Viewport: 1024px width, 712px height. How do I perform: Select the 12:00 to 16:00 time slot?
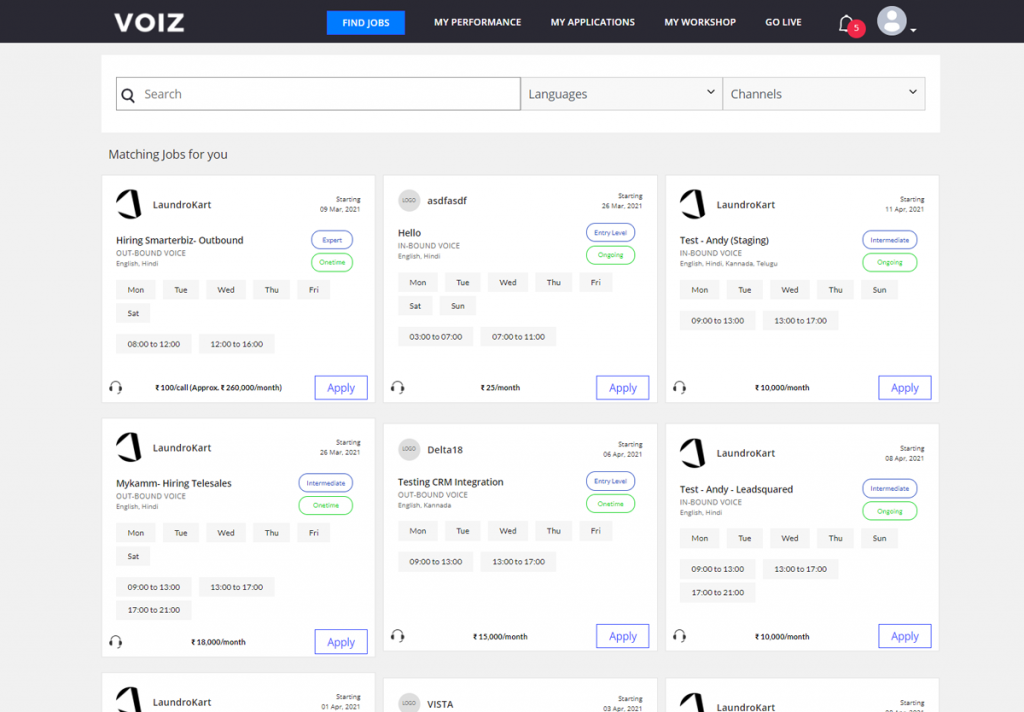[x=236, y=344]
